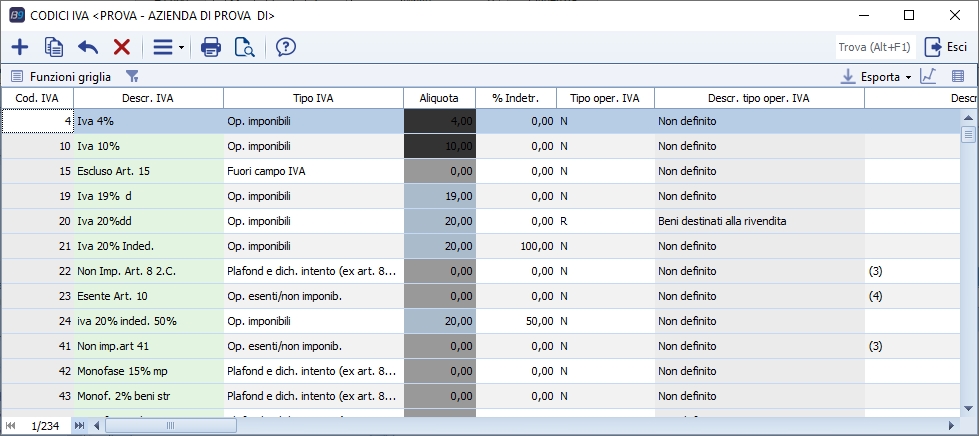Click the Print icon
Image resolution: width=979 pixels, height=436 pixels.
coord(211,47)
